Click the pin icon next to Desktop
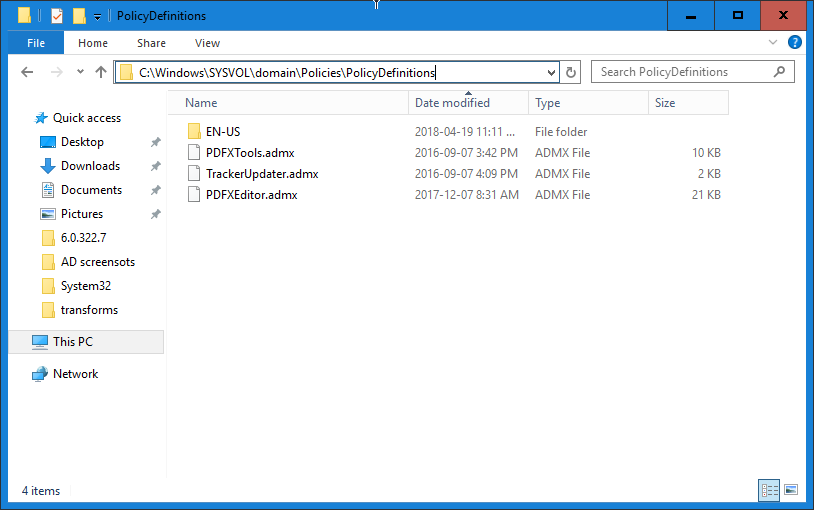 pos(155,142)
